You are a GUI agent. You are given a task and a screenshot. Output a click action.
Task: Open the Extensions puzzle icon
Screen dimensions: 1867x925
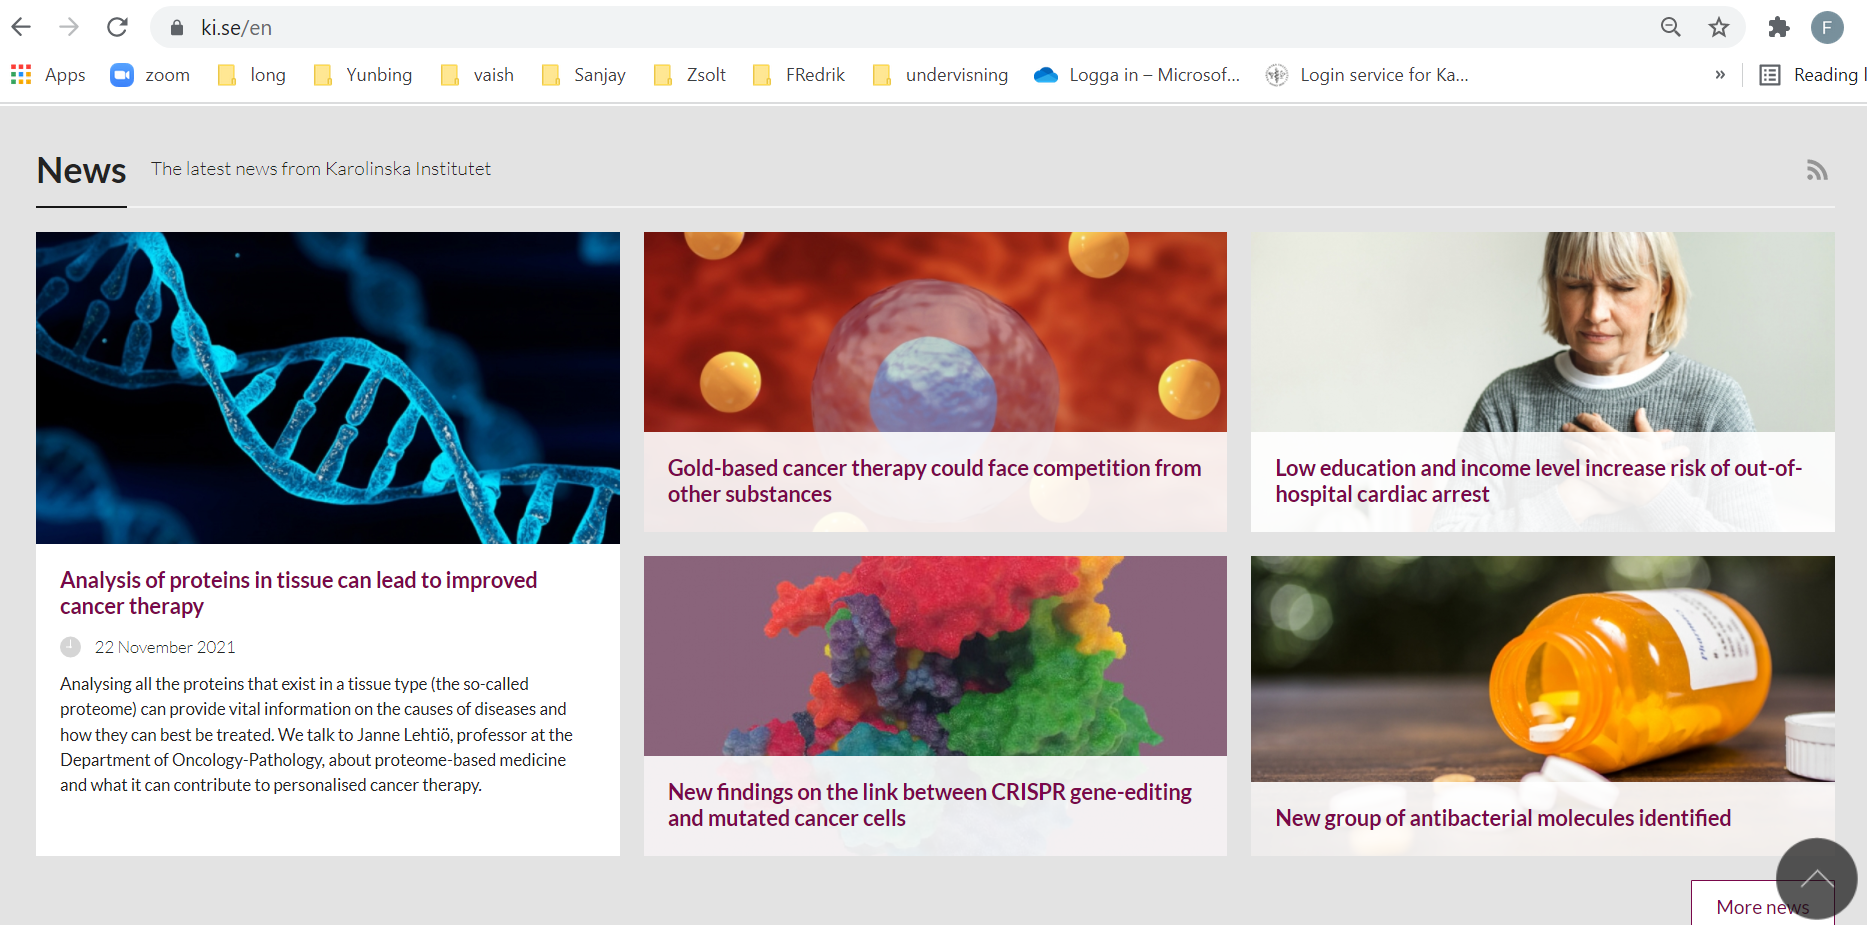tap(1778, 27)
